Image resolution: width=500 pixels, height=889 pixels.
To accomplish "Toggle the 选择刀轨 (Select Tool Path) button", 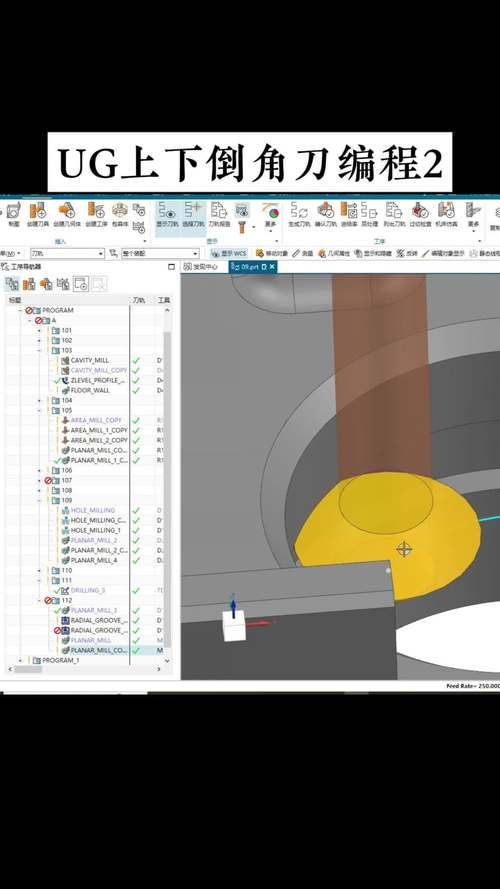I will tap(193, 215).
